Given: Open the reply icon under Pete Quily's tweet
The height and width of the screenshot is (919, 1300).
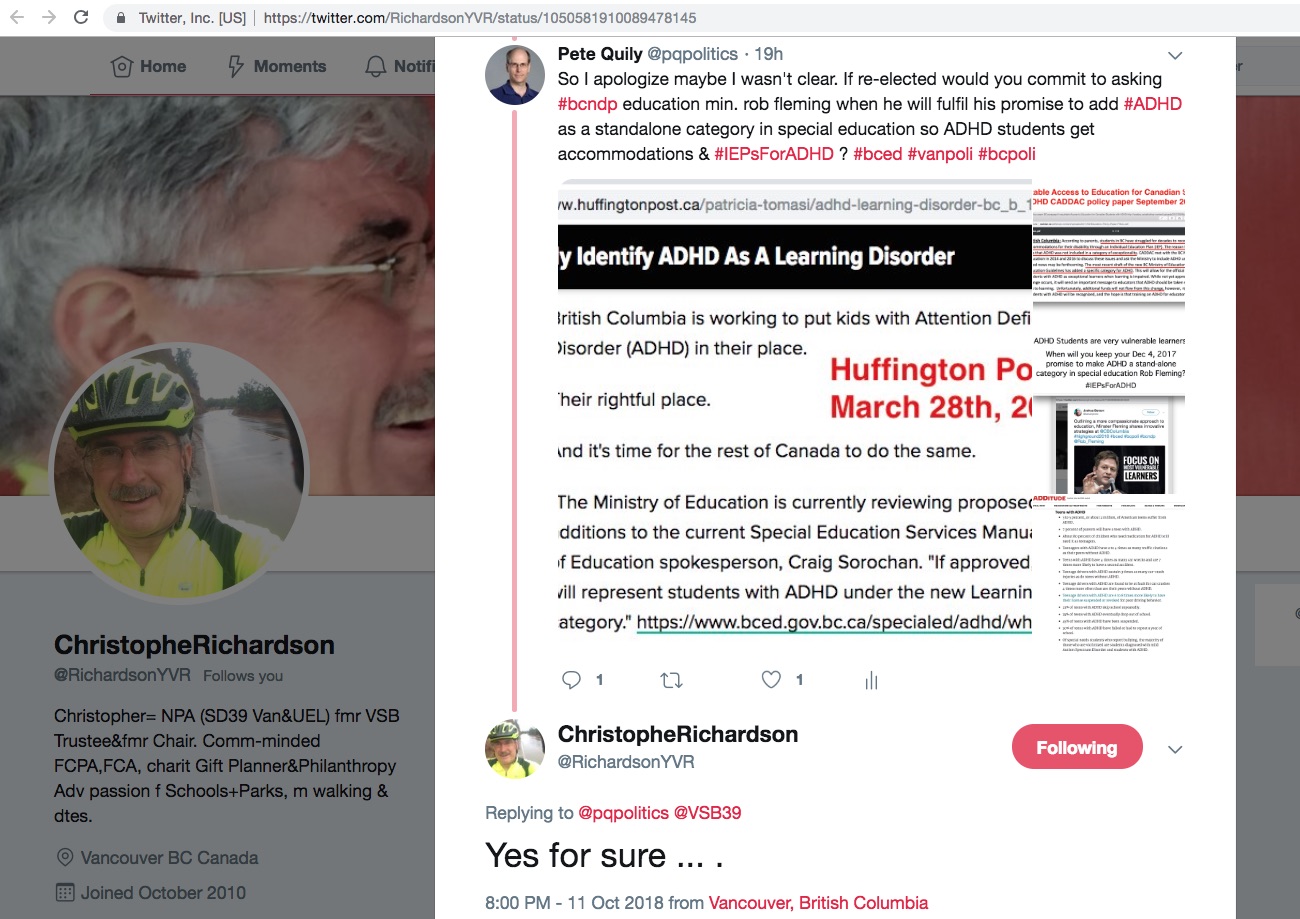Looking at the screenshot, I should (572, 680).
